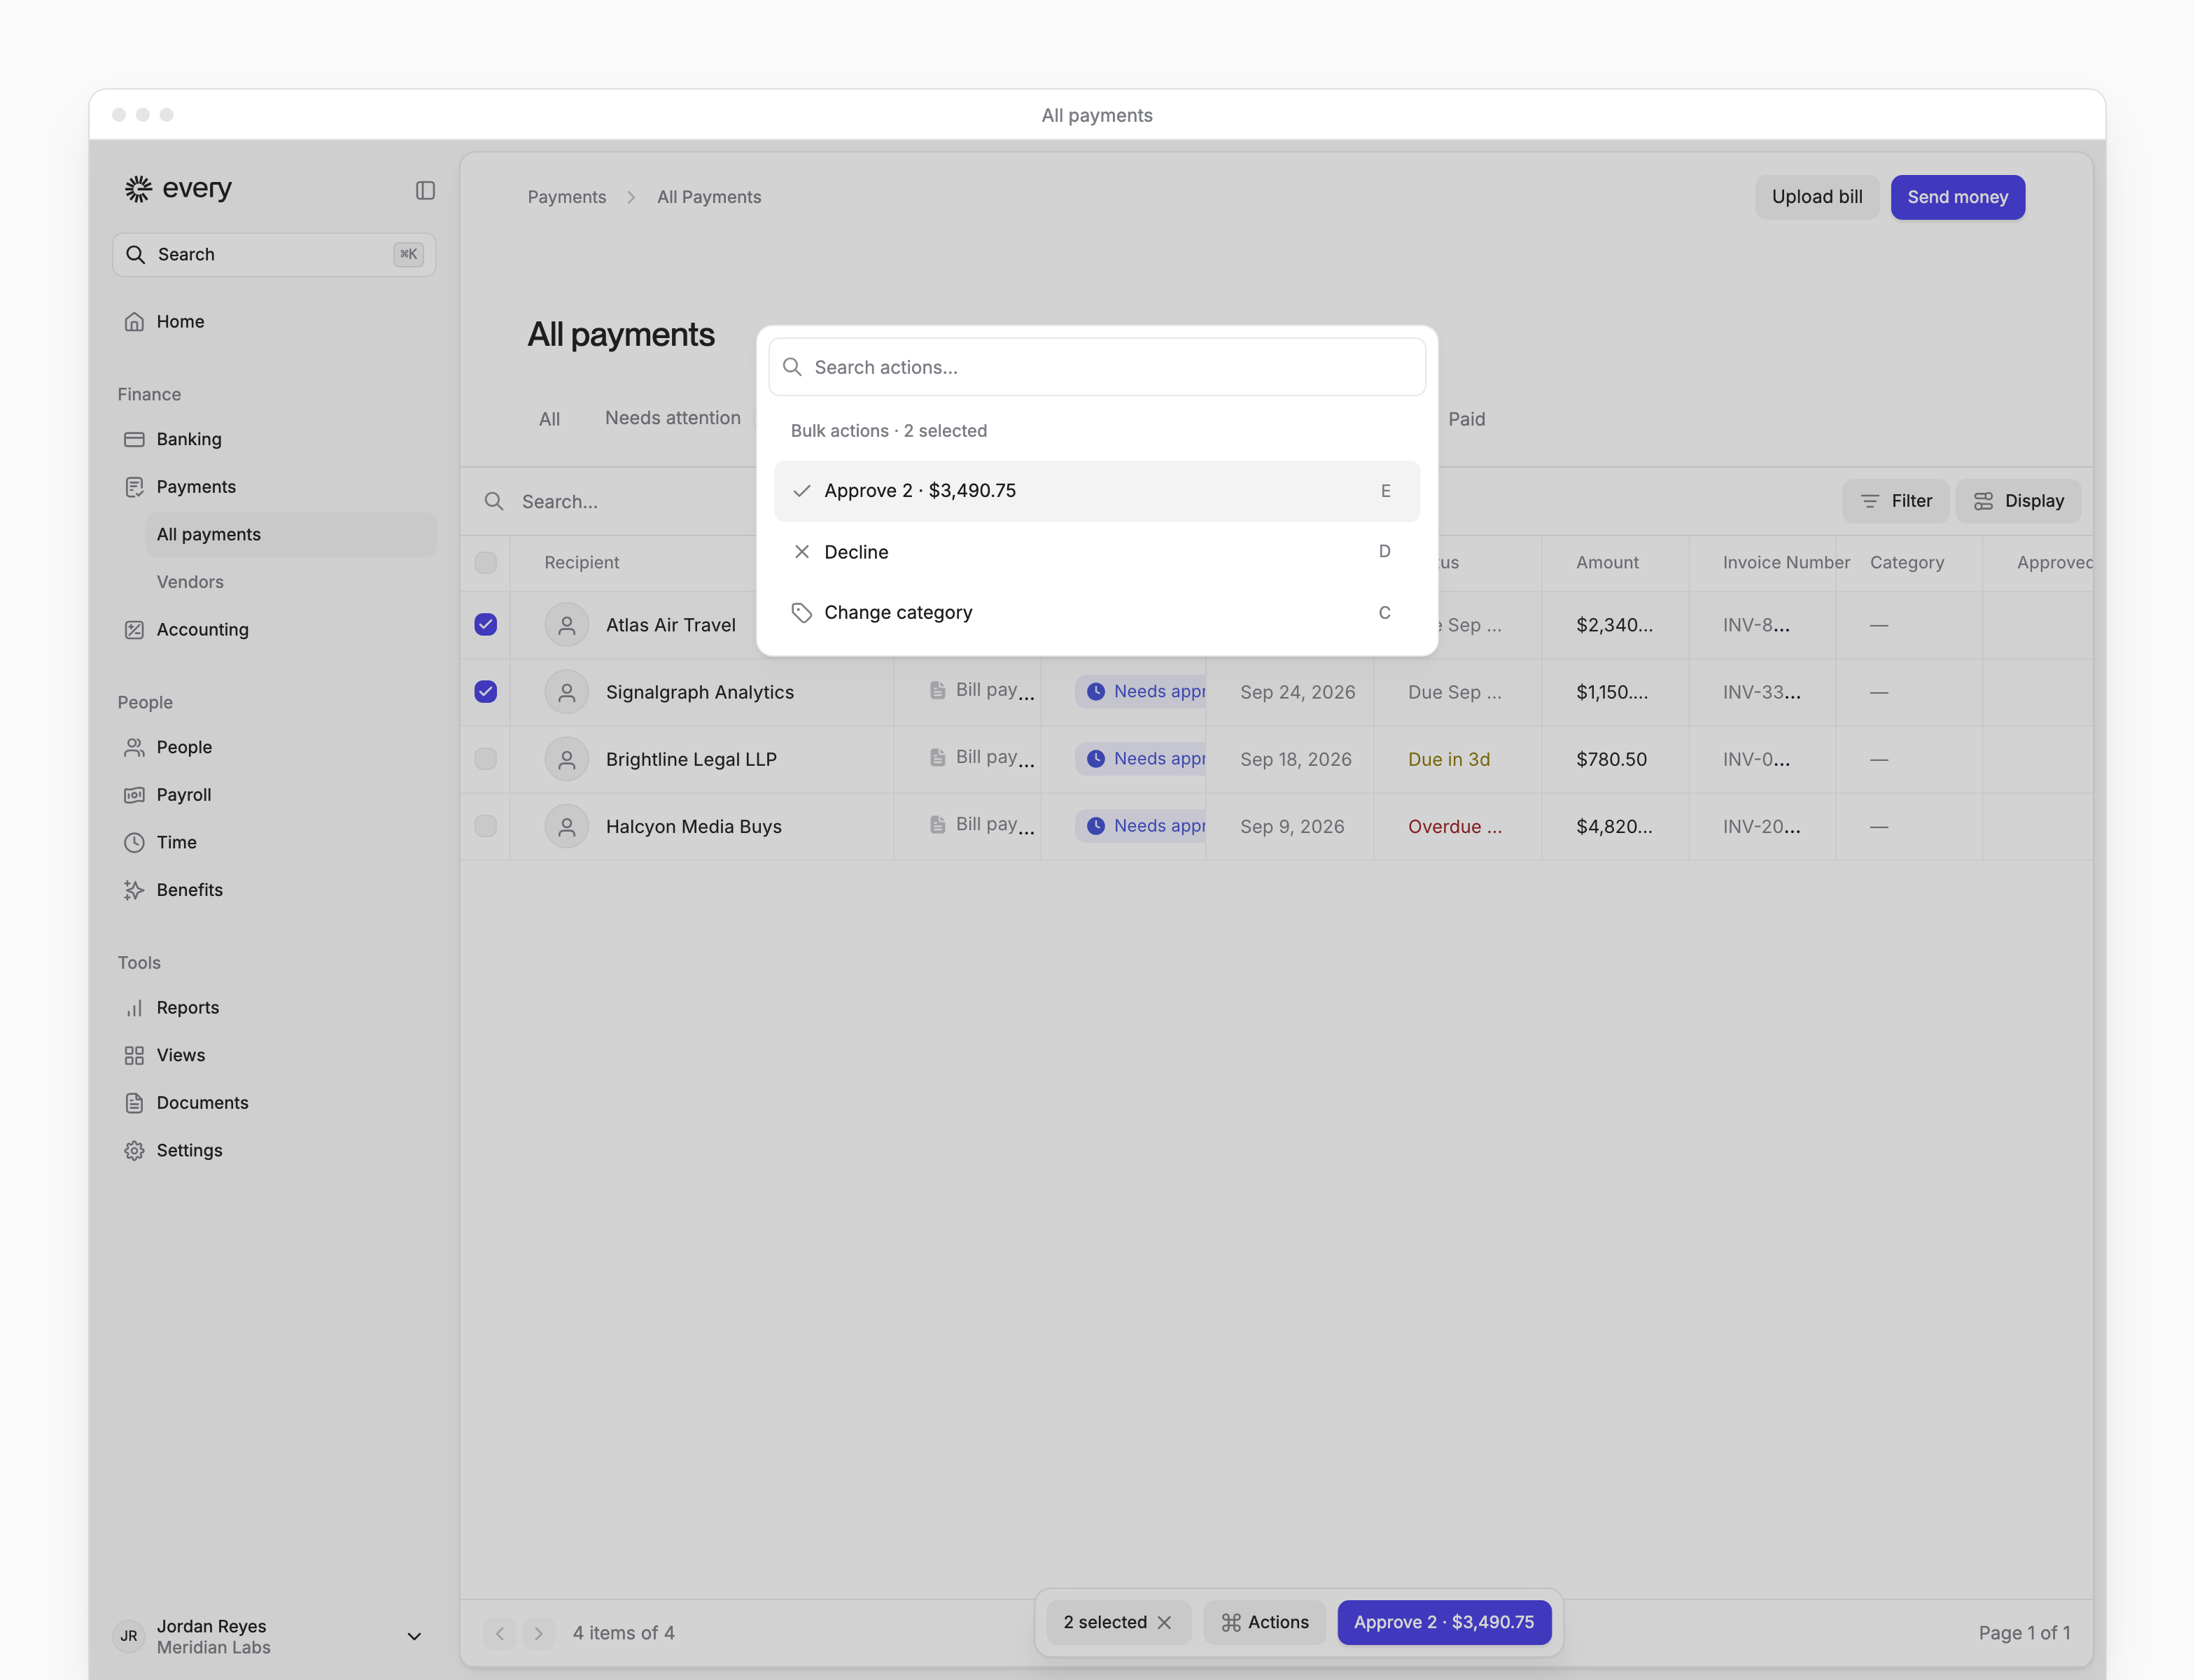Open the People page
The height and width of the screenshot is (1680, 2195).
click(274, 747)
